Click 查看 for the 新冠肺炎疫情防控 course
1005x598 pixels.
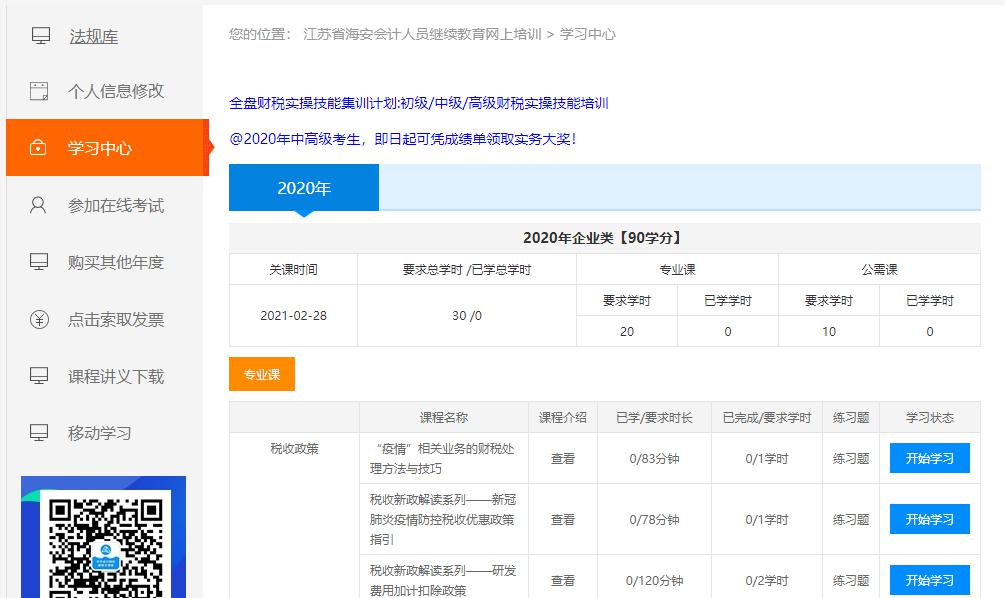(563, 519)
